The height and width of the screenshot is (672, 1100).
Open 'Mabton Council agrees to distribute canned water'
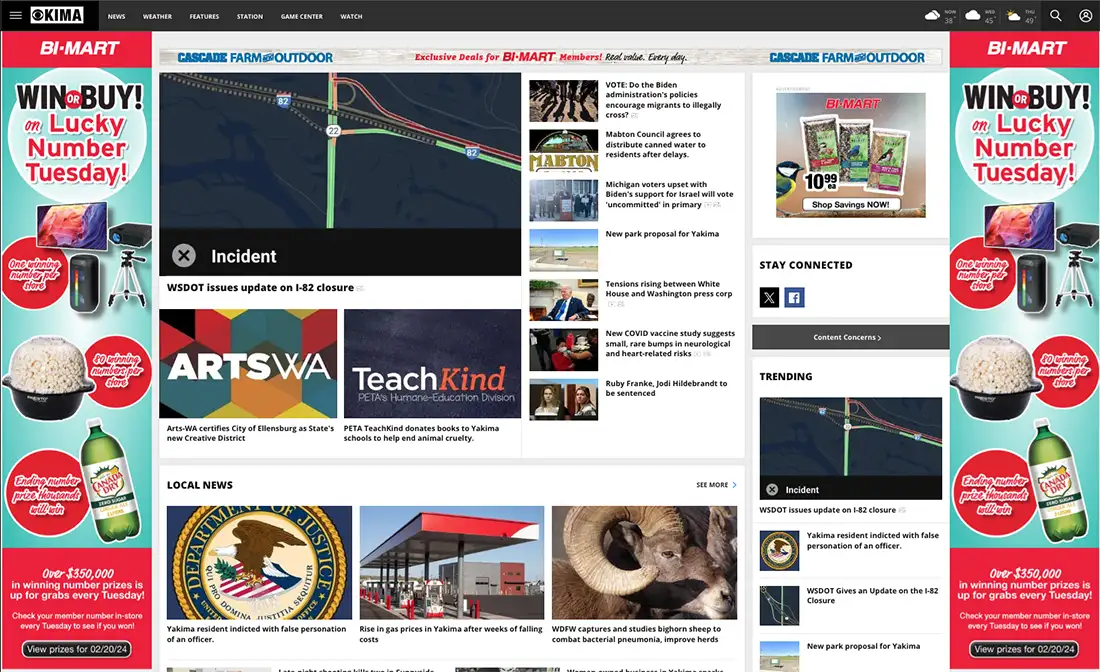tap(655, 145)
